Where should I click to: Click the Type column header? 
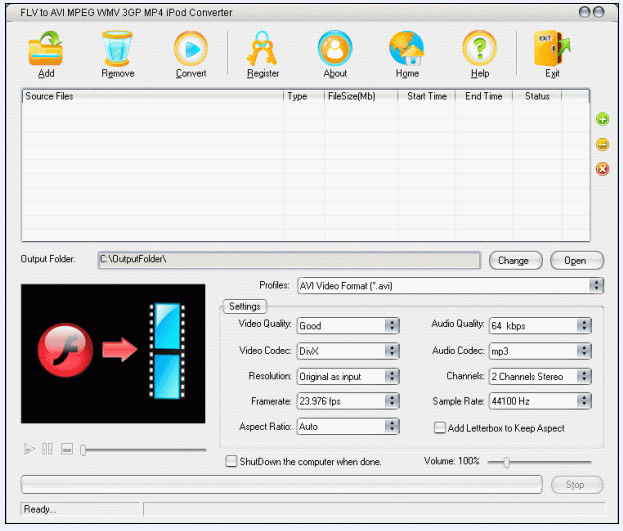(304, 96)
